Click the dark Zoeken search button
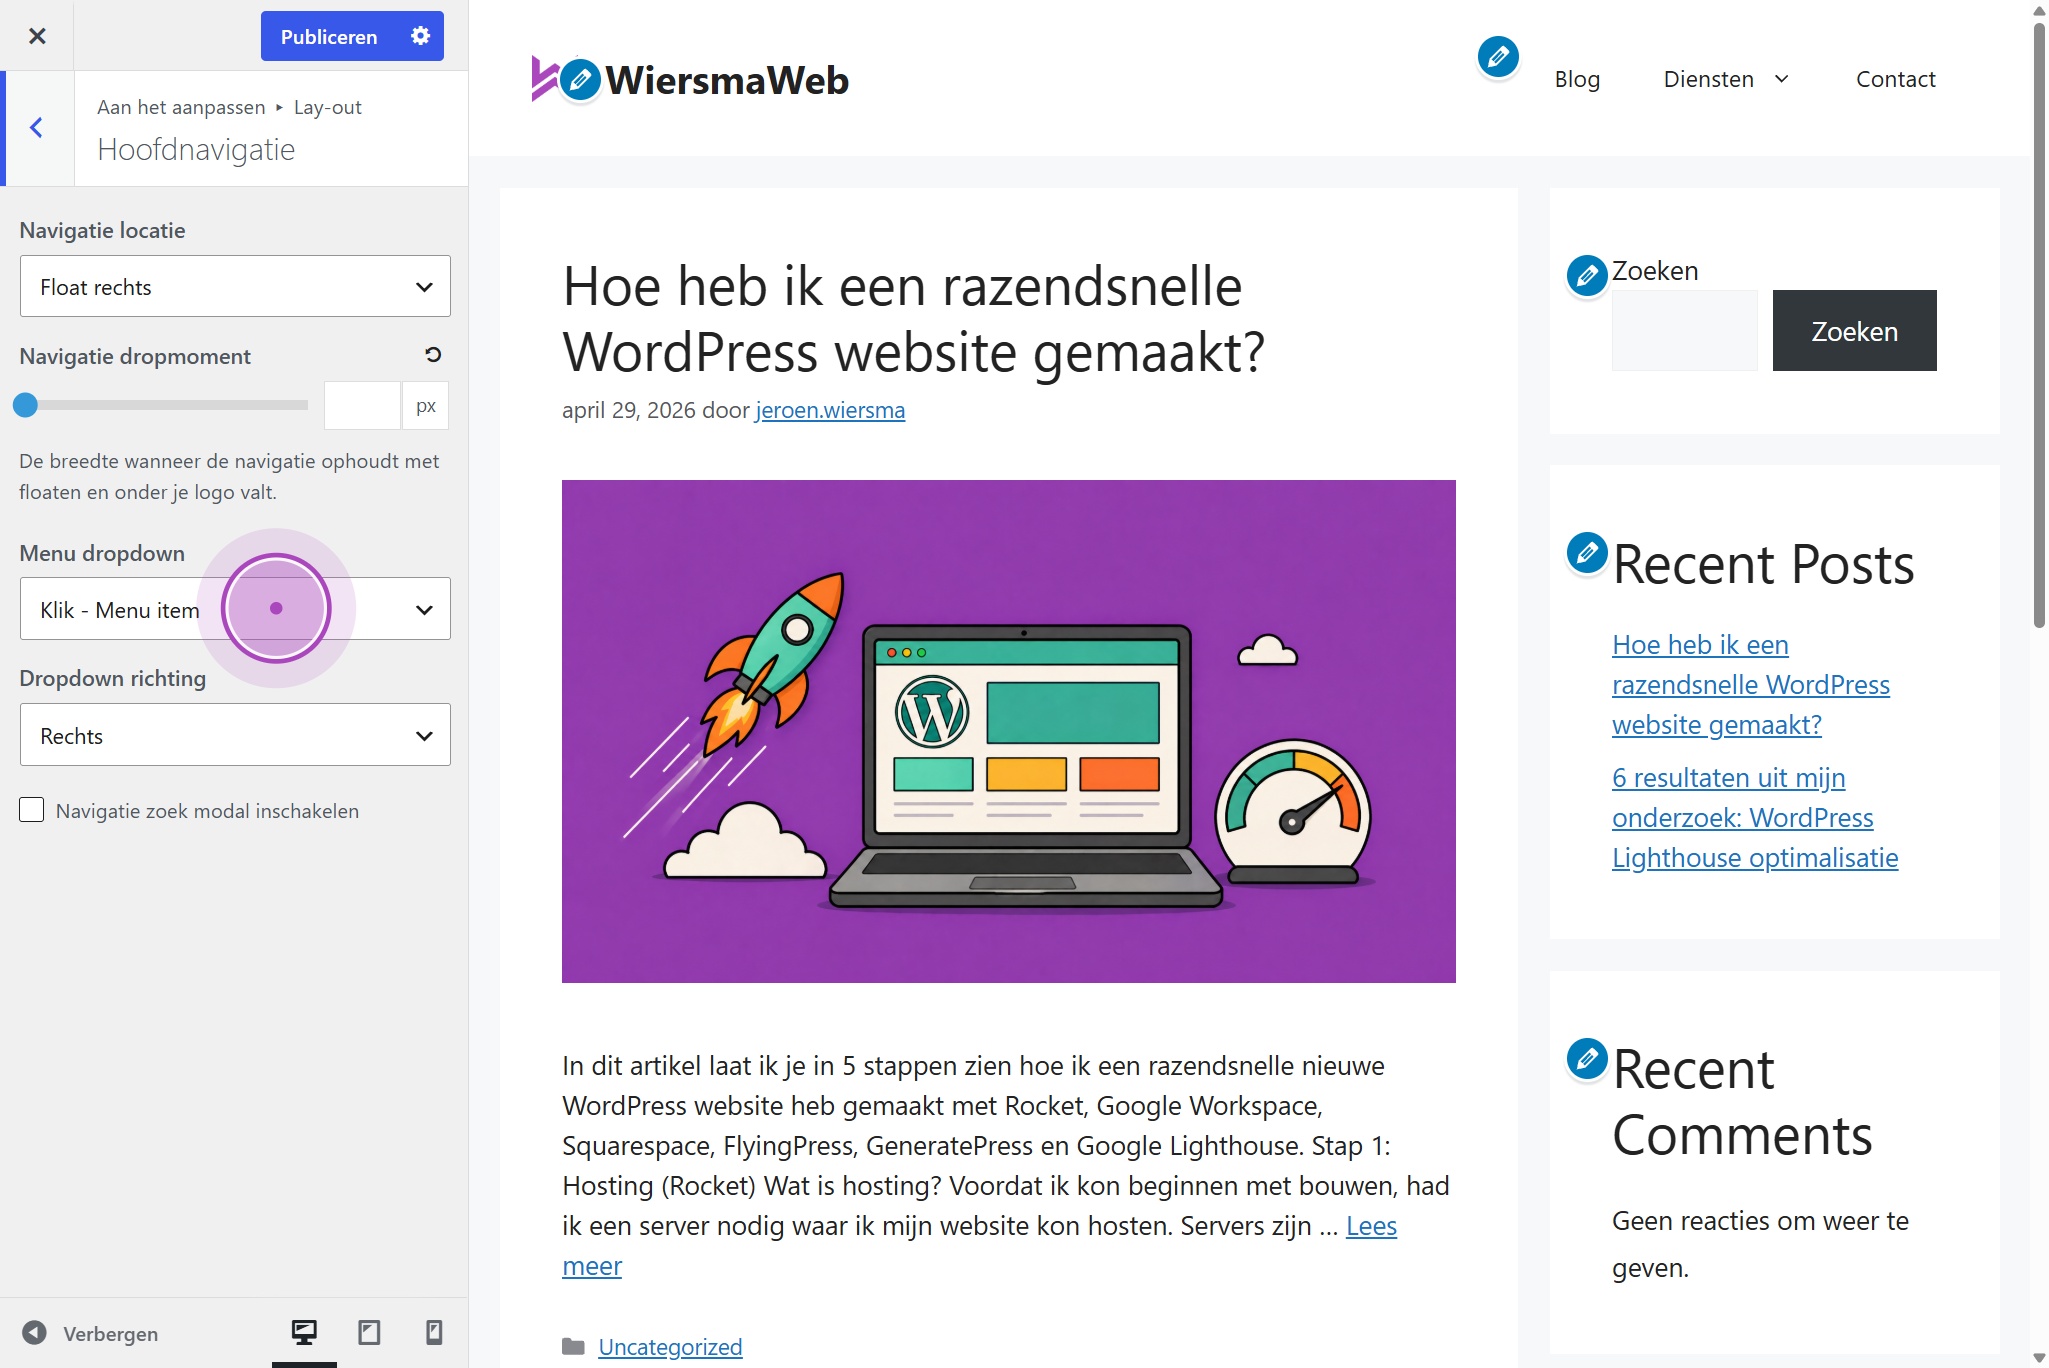This screenshot has width=2049, height=1368. tap(1854, 331)
